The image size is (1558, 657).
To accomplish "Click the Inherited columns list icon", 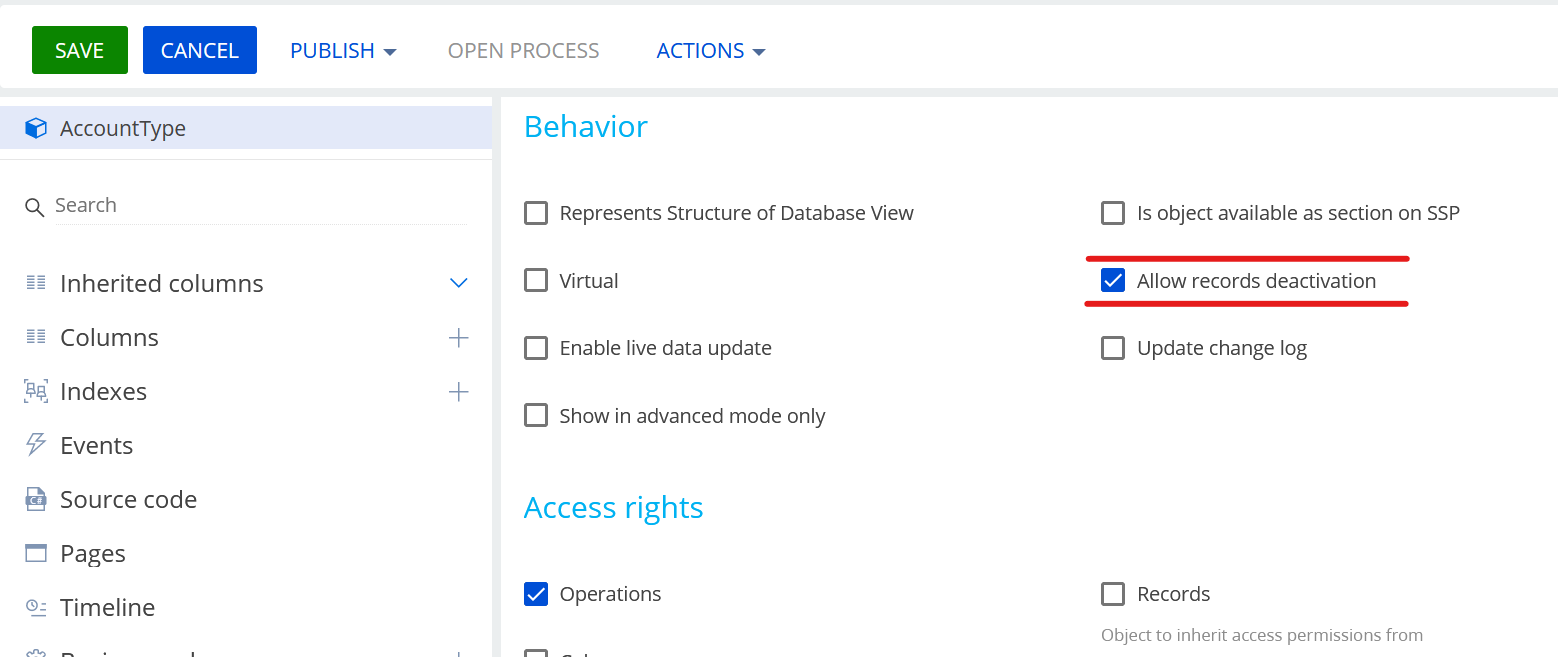I will [36, 283].
